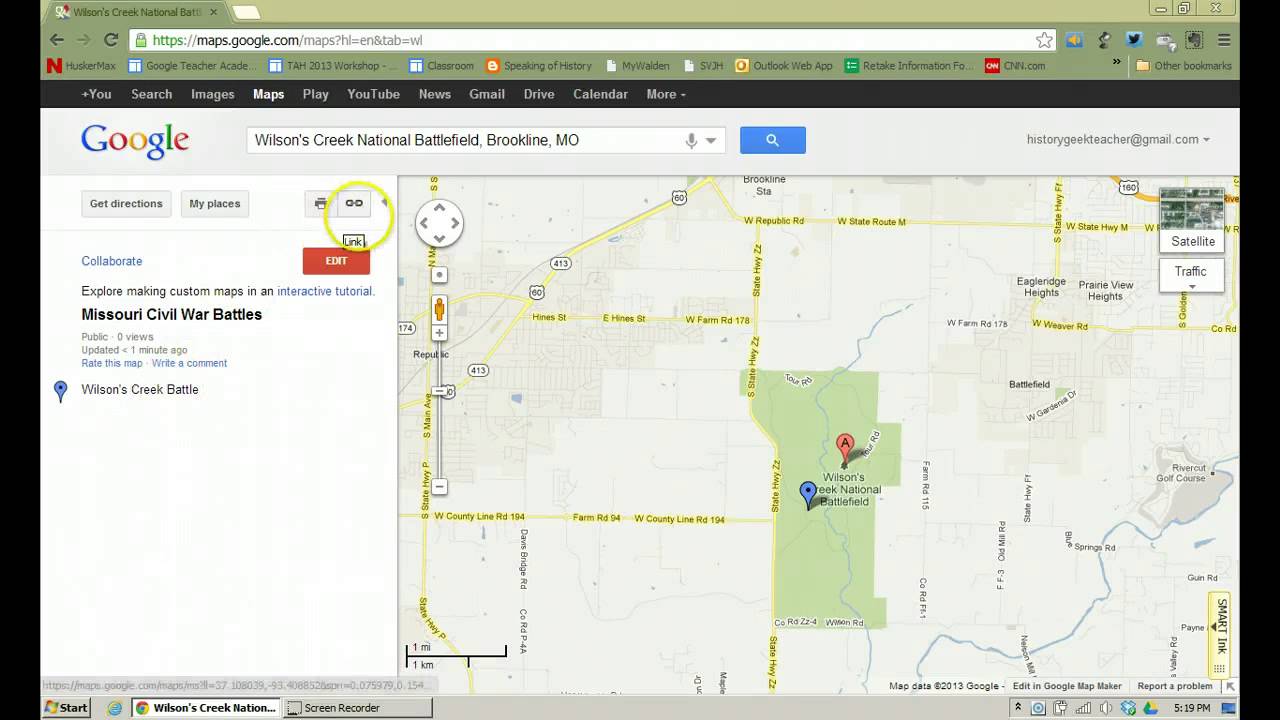1280x720 pixels.
Task: Bookmark page with the star icon
Action: click(x=1044, y=40)
